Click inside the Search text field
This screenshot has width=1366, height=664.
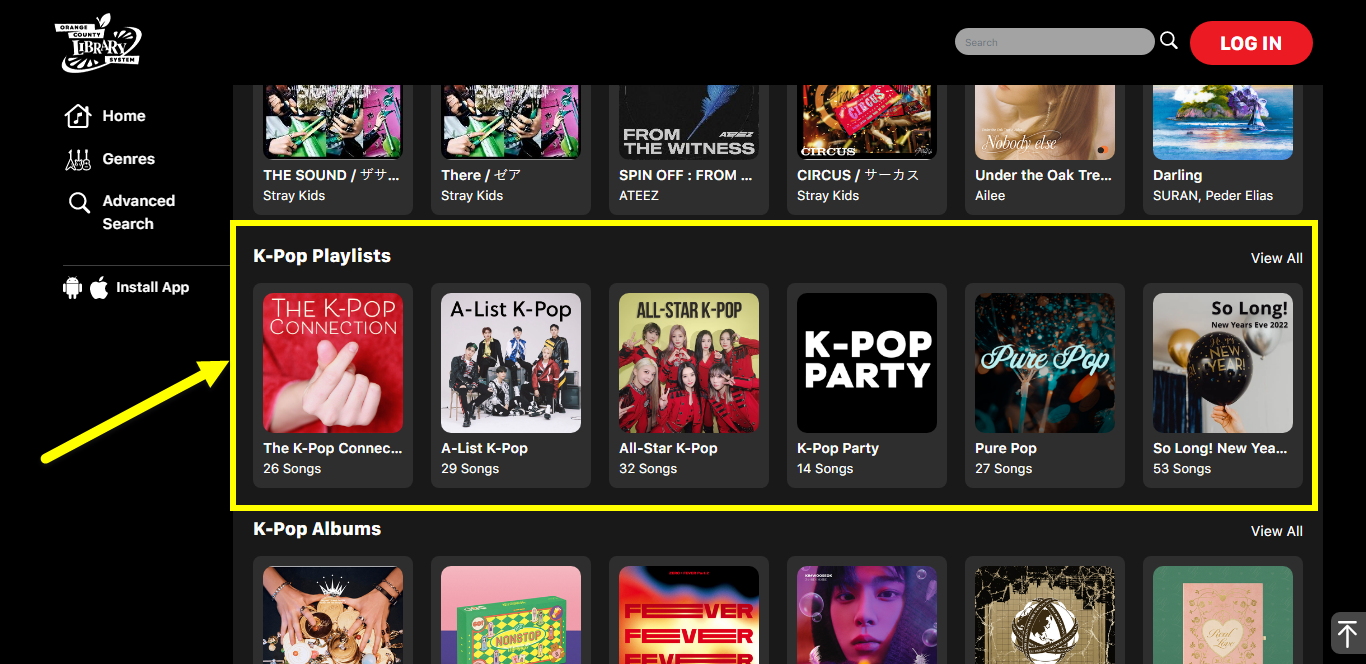pos(1054,42)
